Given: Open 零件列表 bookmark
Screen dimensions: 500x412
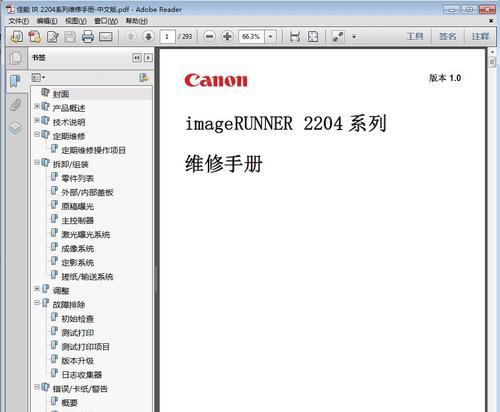Looking at the screenshot, I should click(x=77, y=178).
